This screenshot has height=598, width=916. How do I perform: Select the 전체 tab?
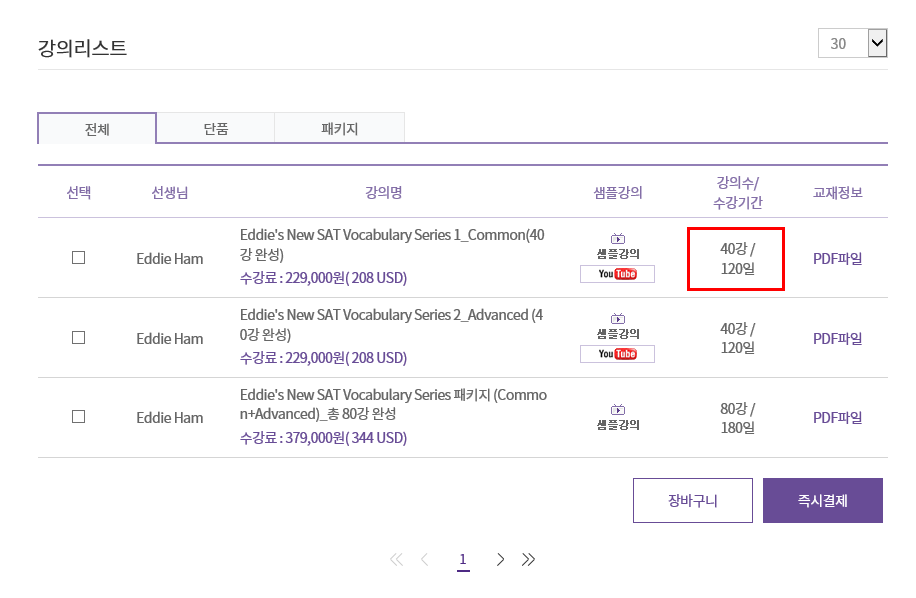point(97,128)
